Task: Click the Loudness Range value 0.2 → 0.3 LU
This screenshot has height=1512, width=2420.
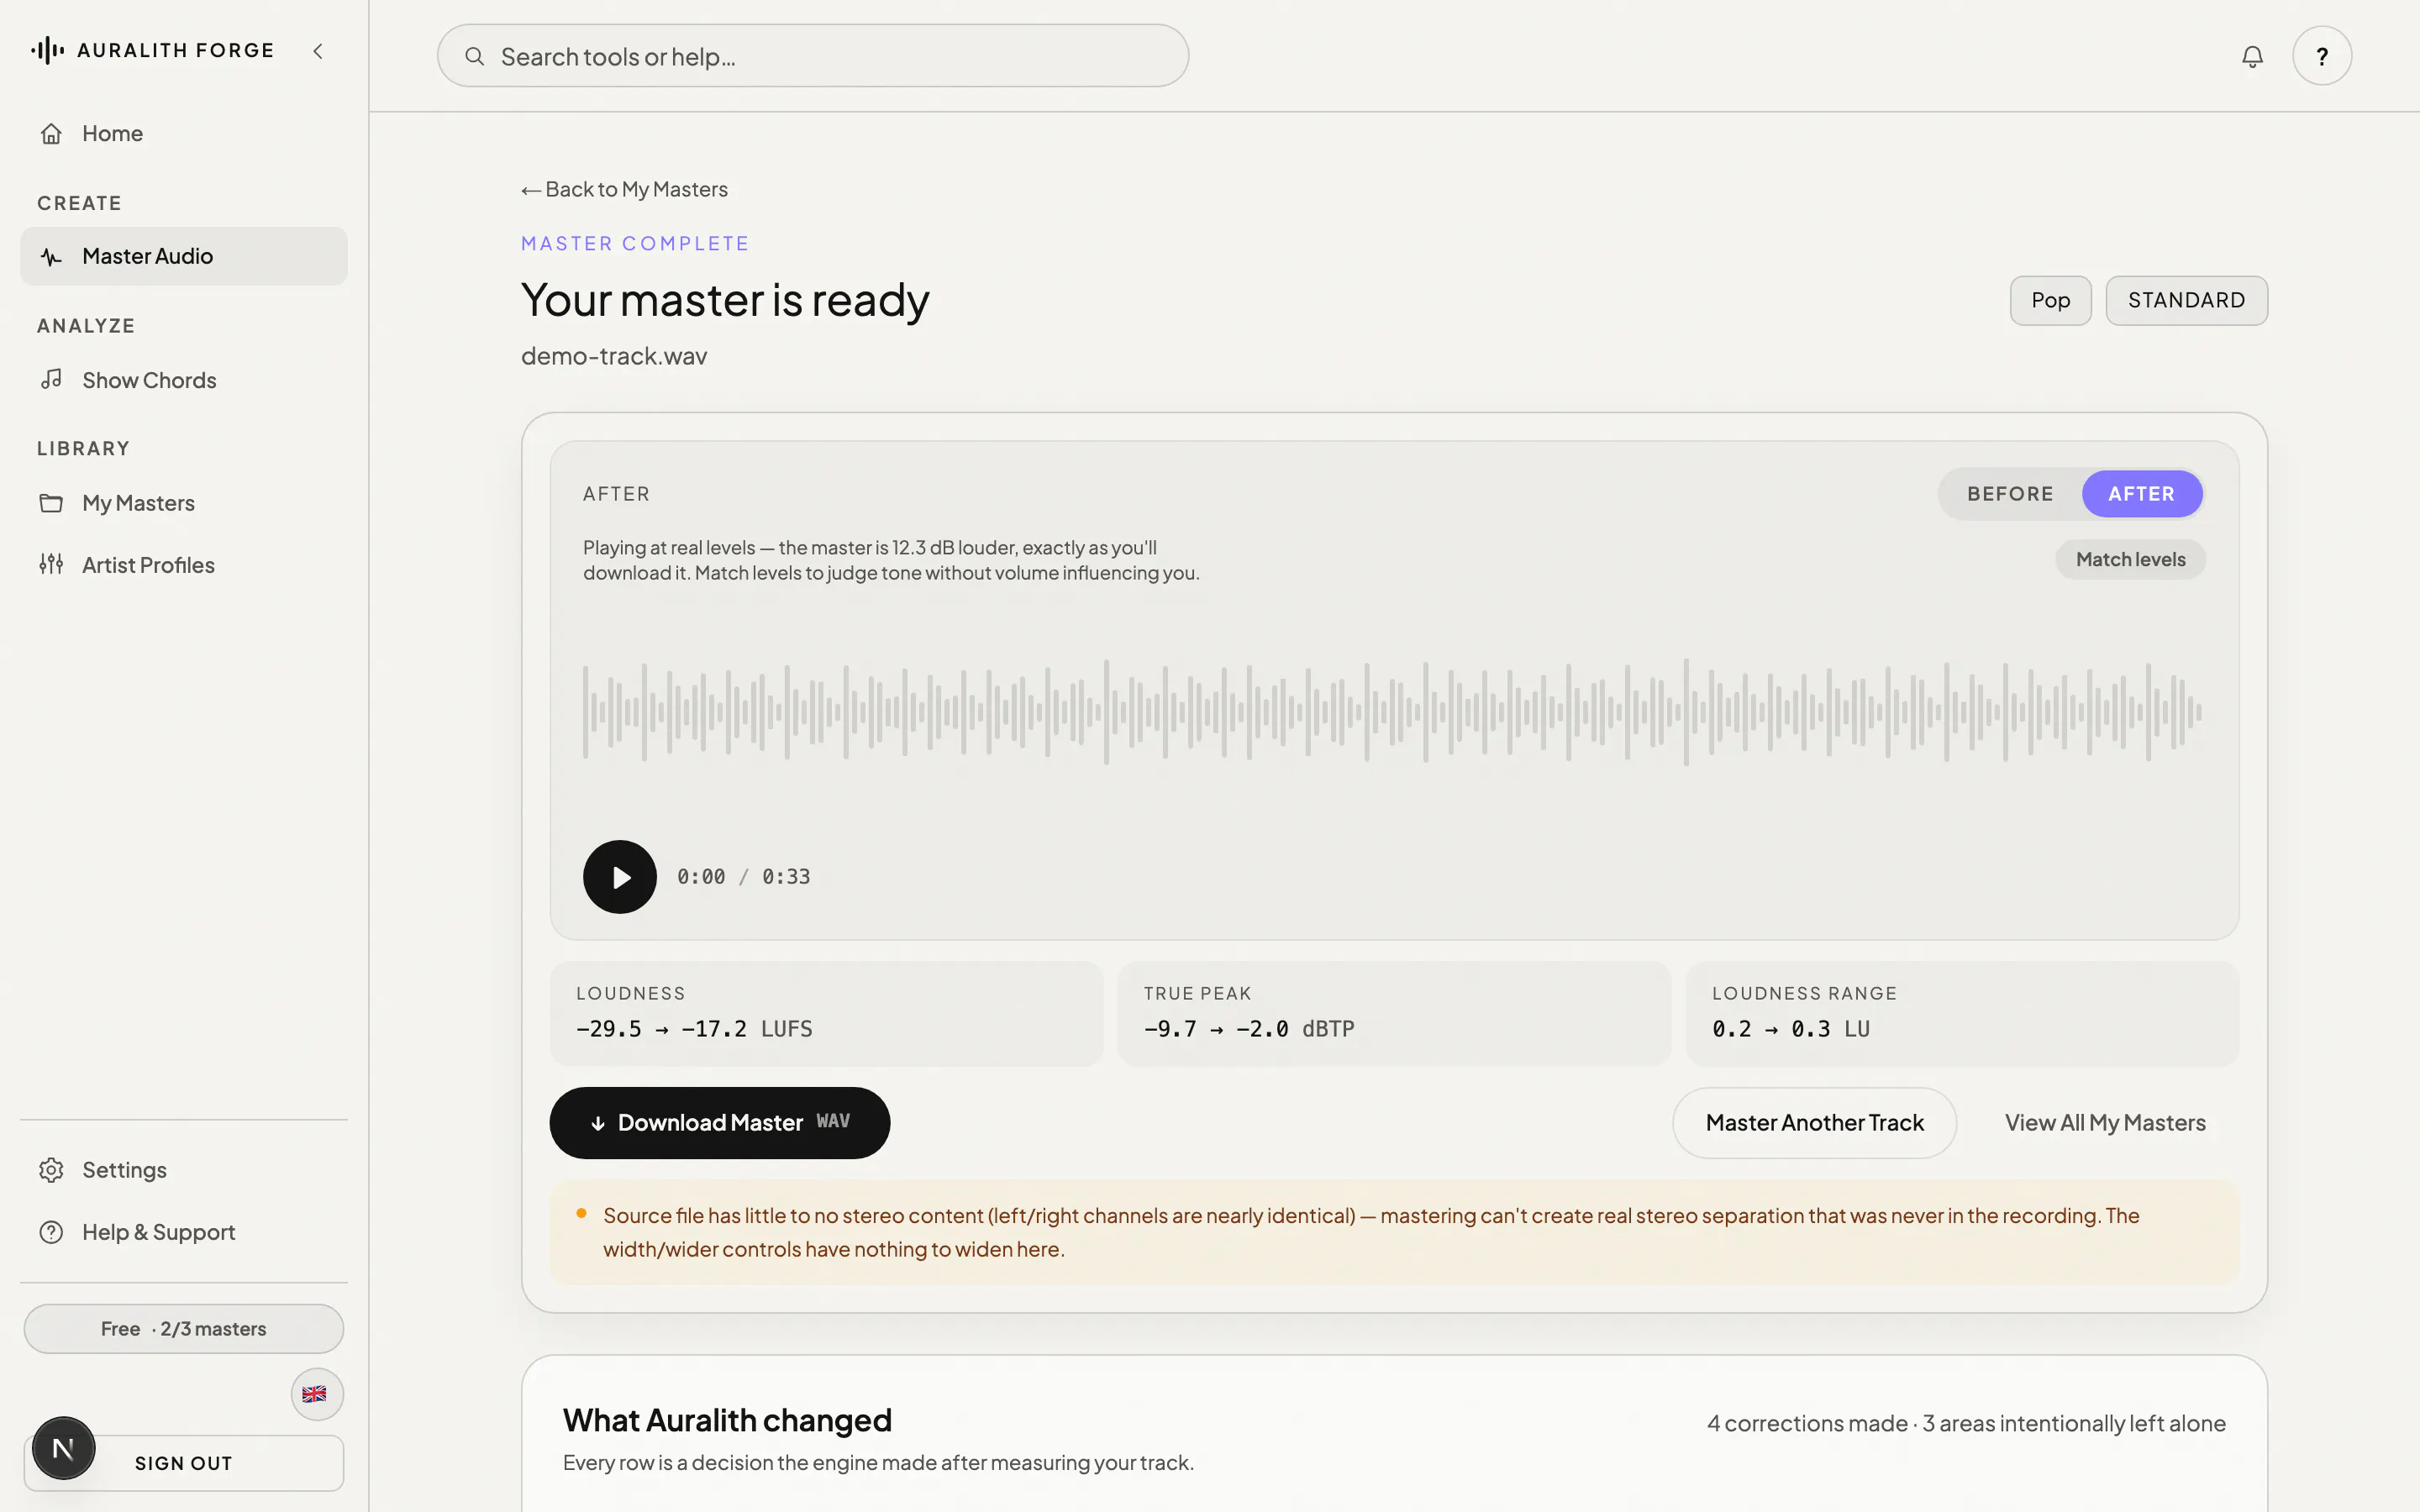Action: [1791, 1029]
